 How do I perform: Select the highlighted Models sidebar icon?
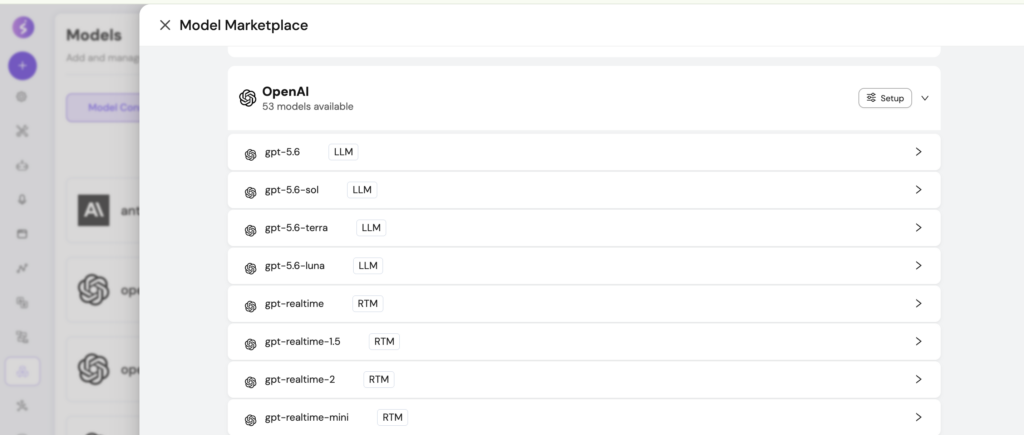[x=22, y=372]
